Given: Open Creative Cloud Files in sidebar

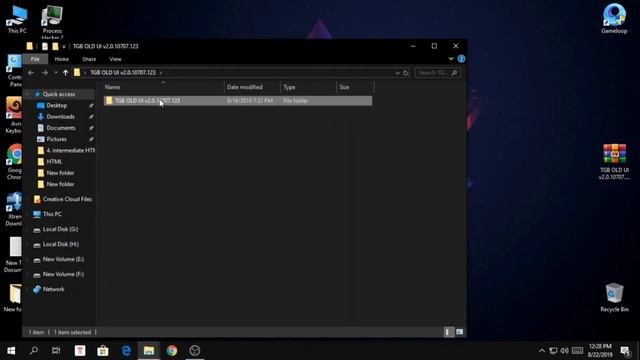Looking at the screenshot, I should pyautogui.click(x=67, y=199).
